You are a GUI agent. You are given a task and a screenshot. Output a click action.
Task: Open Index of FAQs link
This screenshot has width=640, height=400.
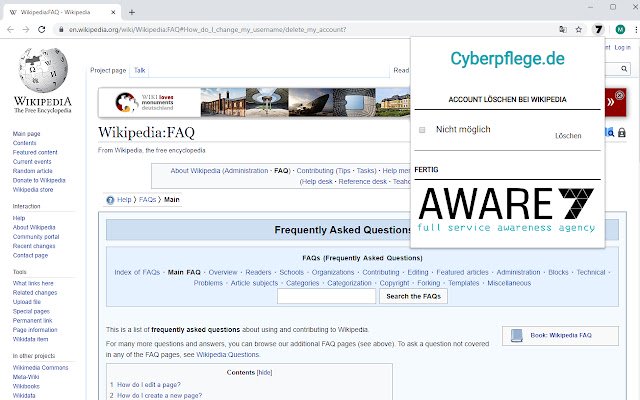click(x=137, y=272)
